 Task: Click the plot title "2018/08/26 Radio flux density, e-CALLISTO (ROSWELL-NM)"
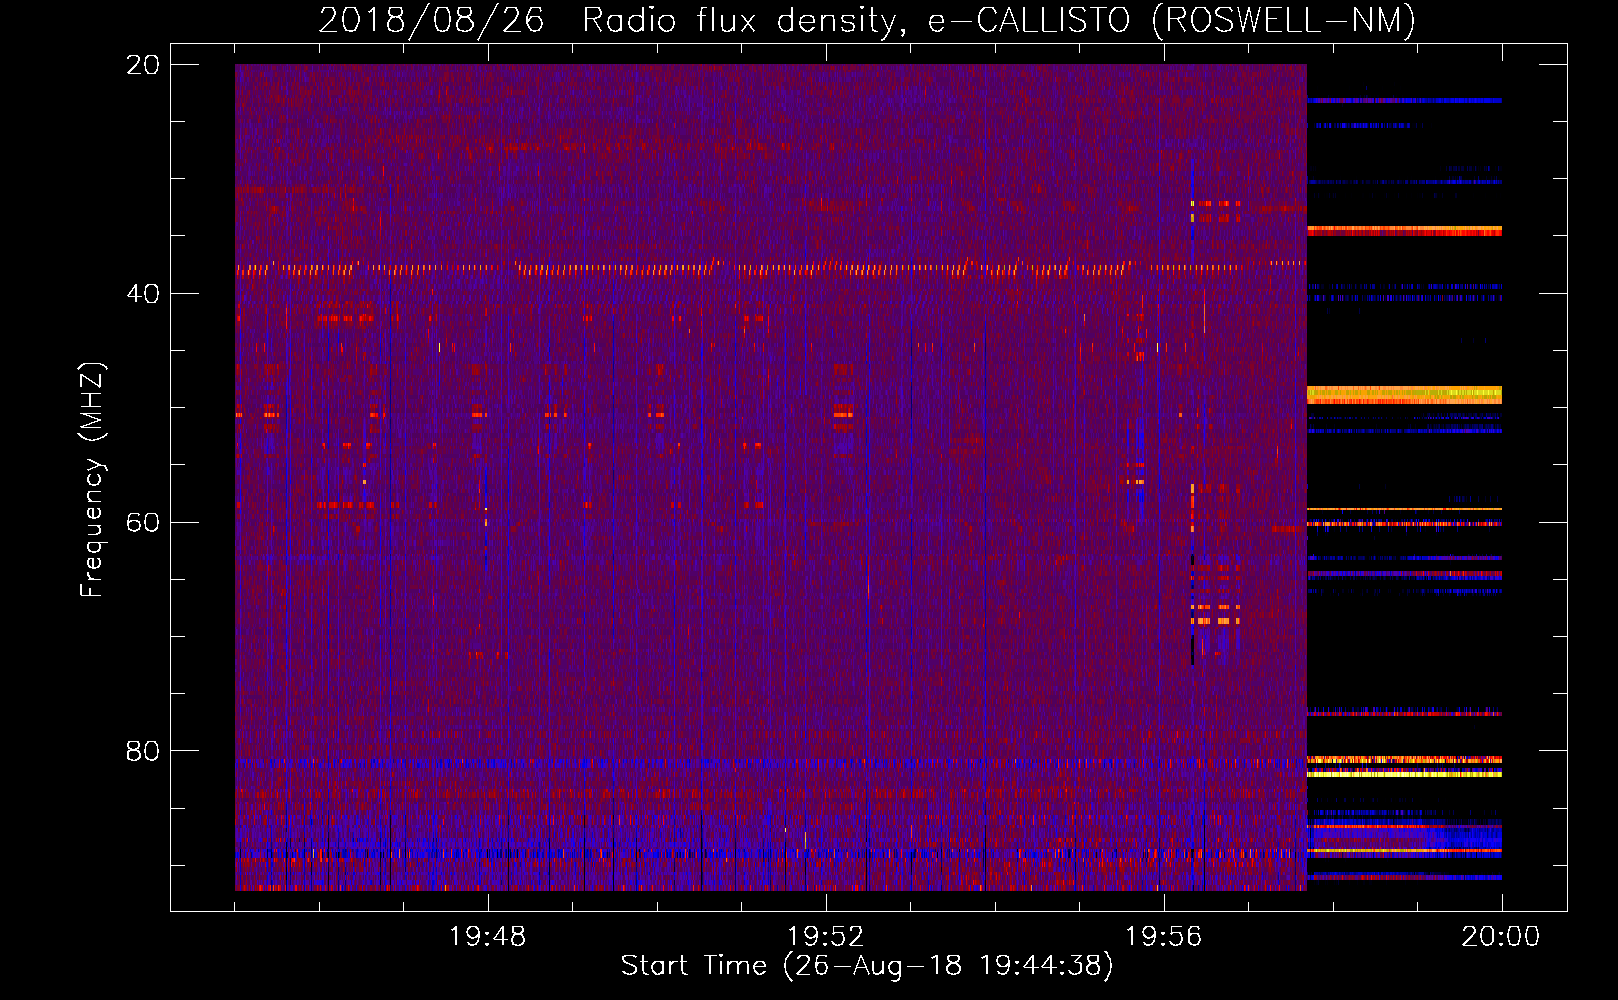(x=867, y=20)
